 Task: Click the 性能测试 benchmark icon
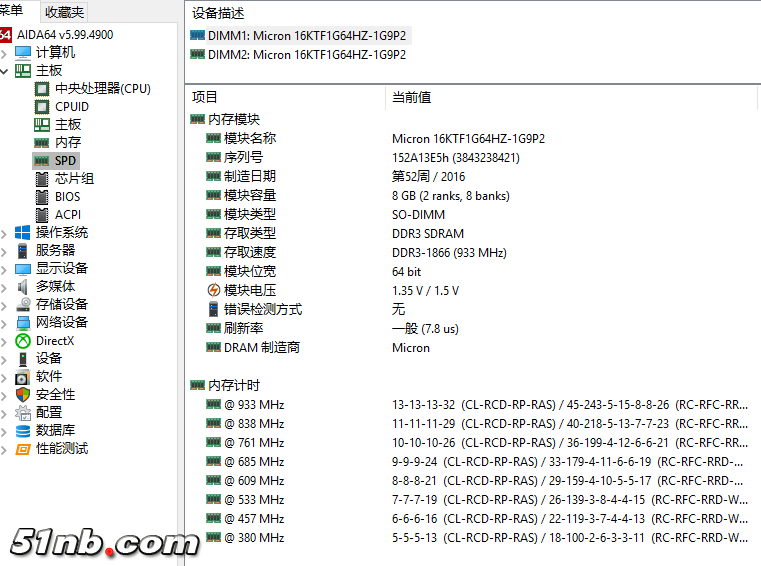click(x=23, y=449)
